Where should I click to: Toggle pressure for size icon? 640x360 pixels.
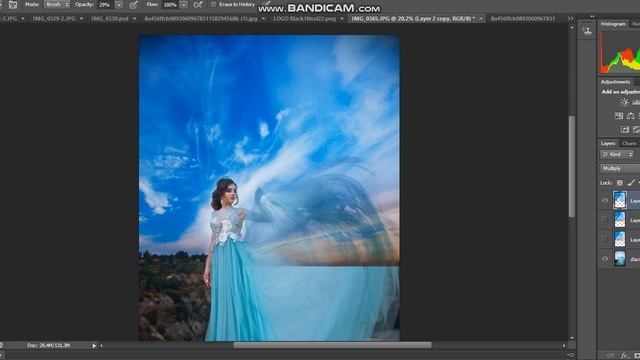(x=267, y=3)
